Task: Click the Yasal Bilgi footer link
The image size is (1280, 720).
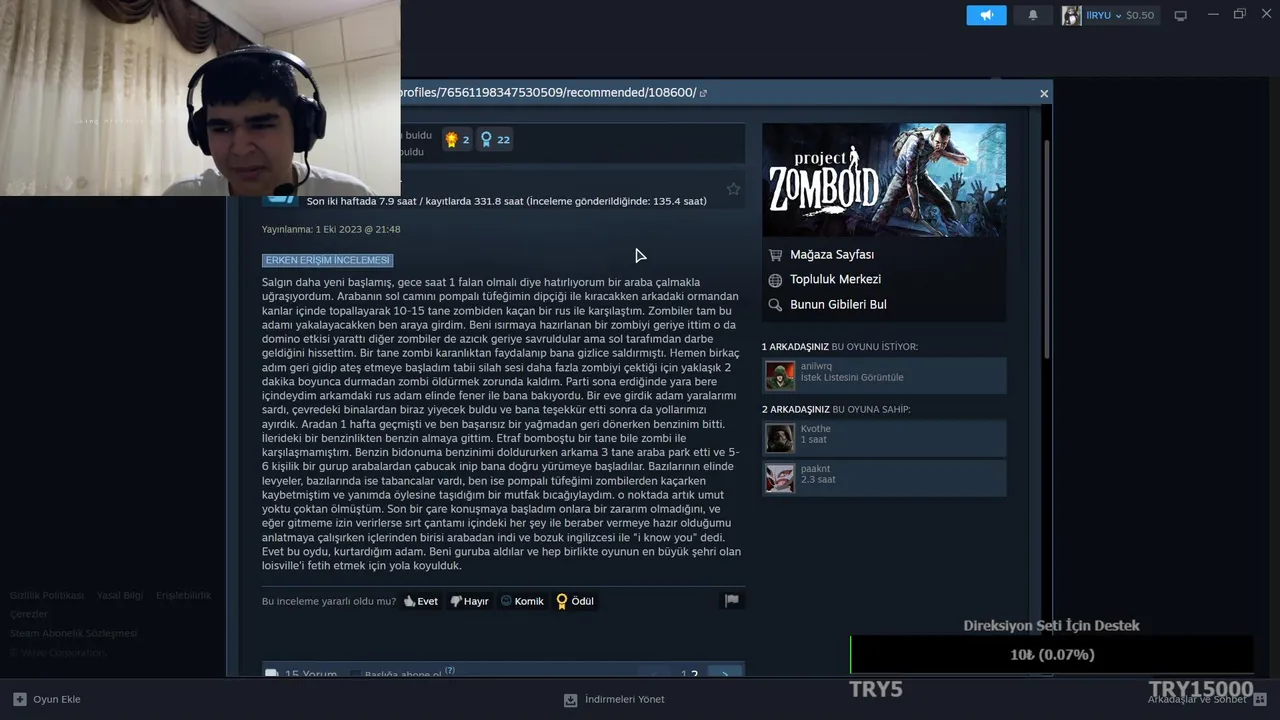Action: coord(120,595)
